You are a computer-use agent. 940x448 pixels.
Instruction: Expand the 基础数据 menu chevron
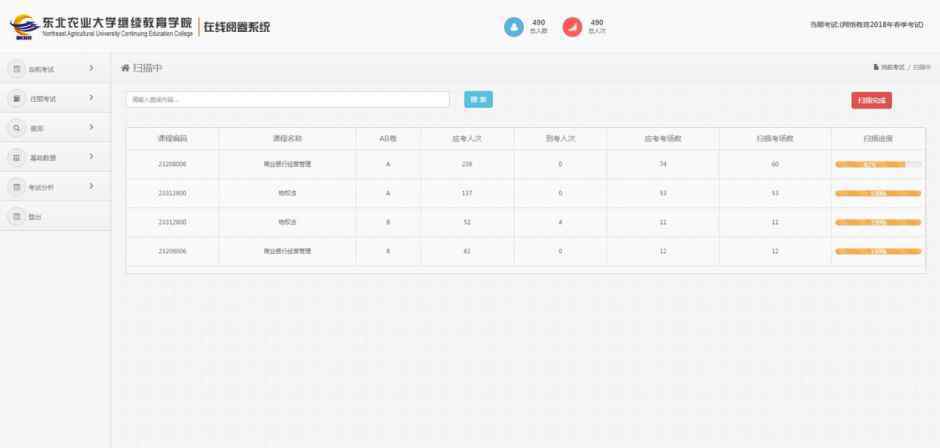pyautogui.click(x=91, y=157)
